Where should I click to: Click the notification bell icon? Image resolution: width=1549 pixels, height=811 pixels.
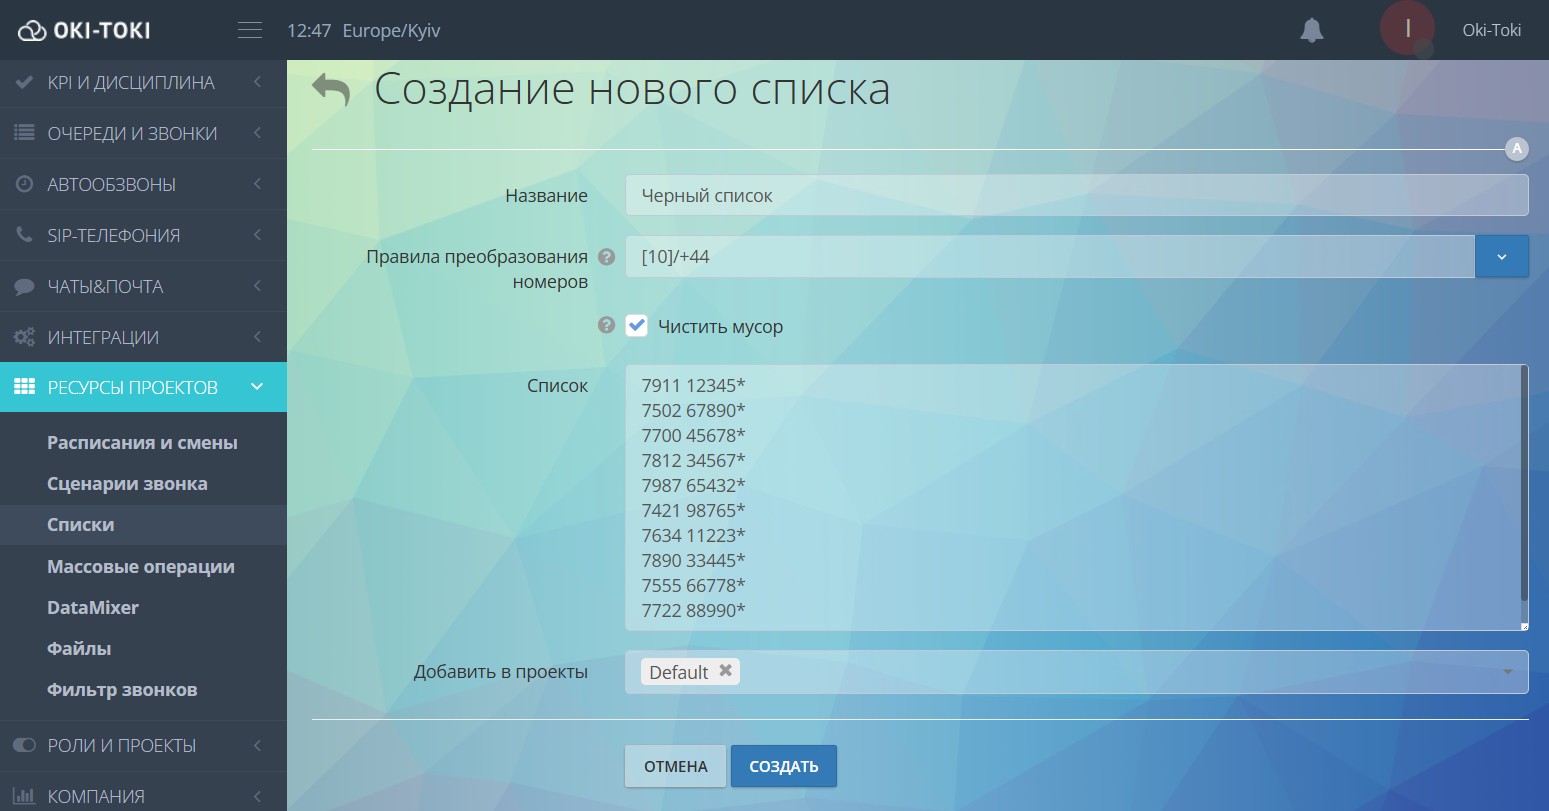click(x=1311, y=29)
